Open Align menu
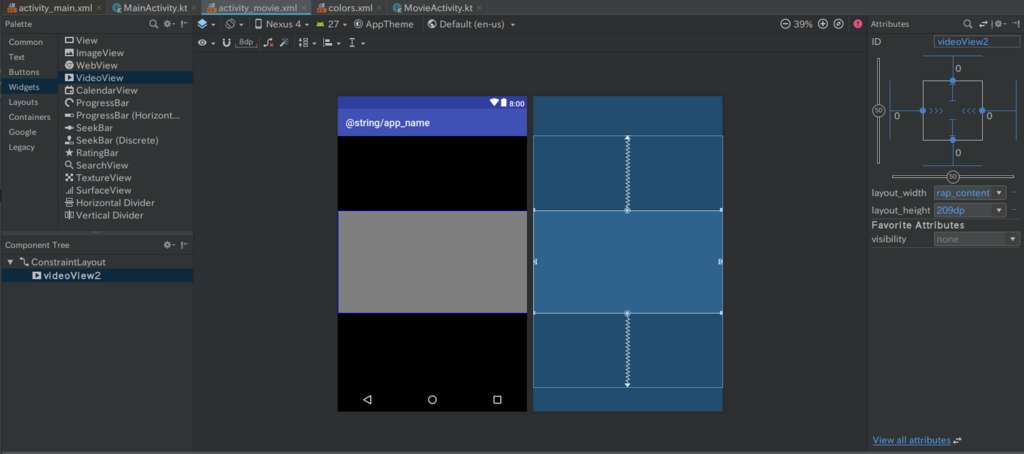The width and height of the screenshot is (1024, 454). pyautogui.click(x=332, y=42)
